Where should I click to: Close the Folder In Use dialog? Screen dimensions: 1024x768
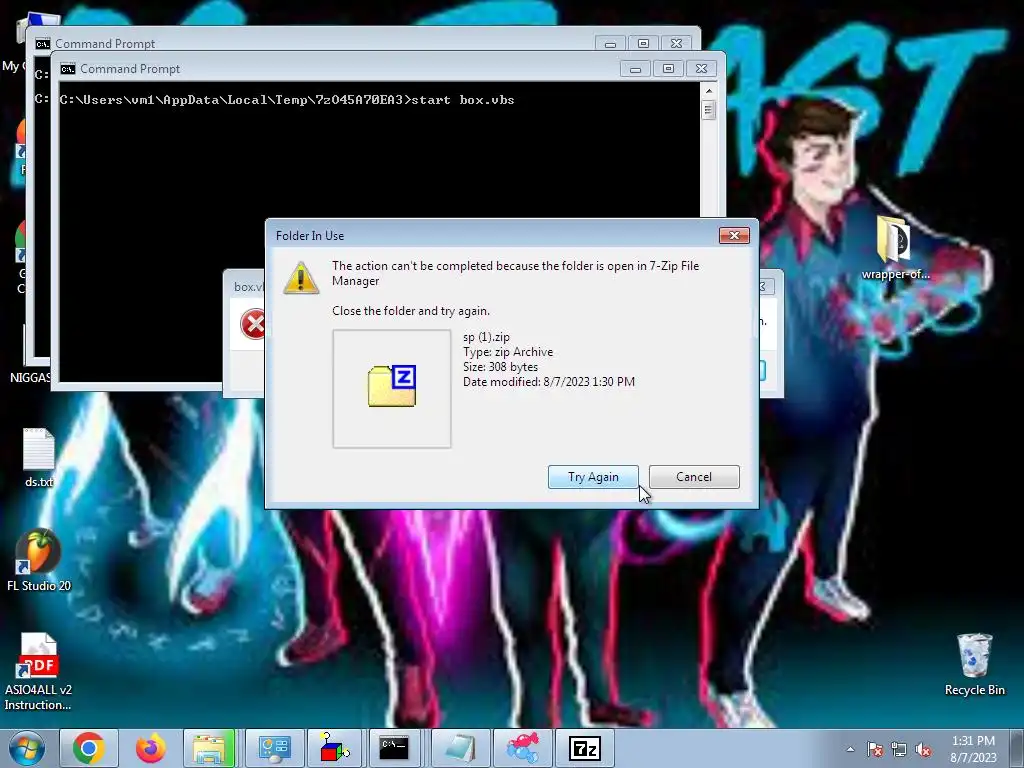pos(734,235)
